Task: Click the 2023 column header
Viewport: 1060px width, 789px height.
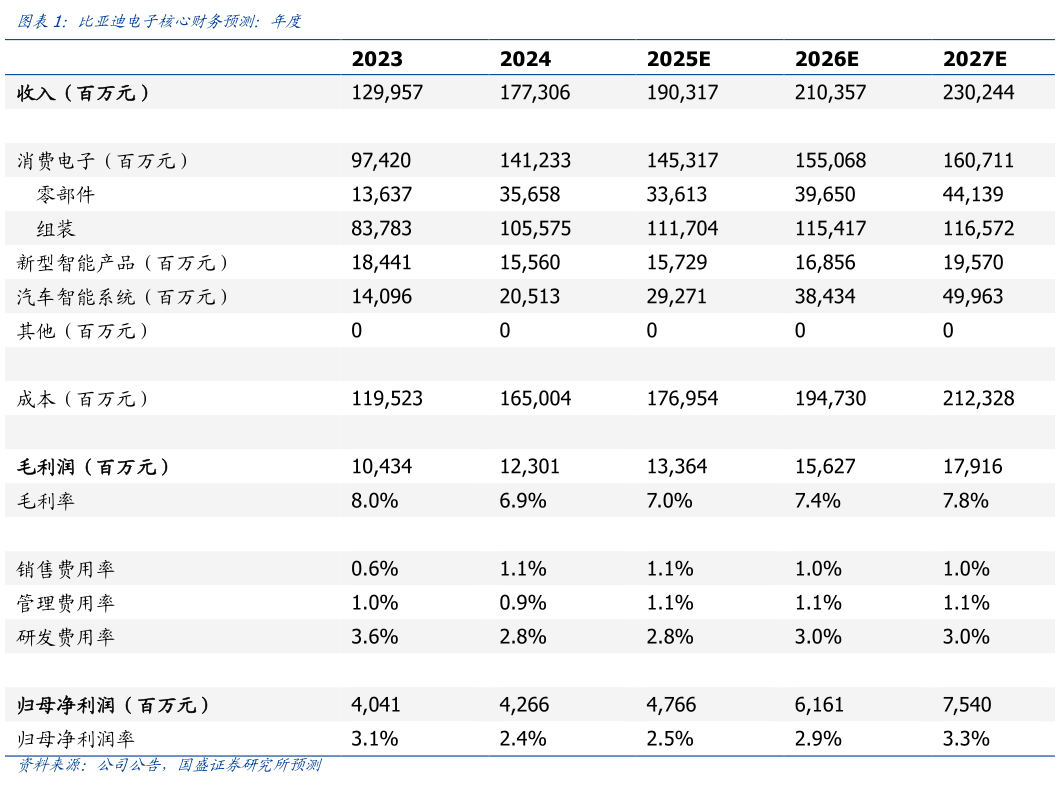Action: click(377, 59)
